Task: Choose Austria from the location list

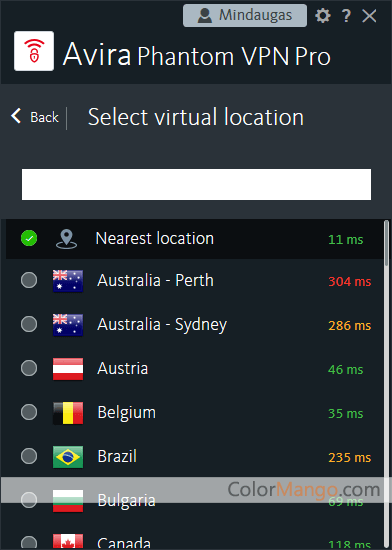Action: pyautogui.click(x=195, y=369)
